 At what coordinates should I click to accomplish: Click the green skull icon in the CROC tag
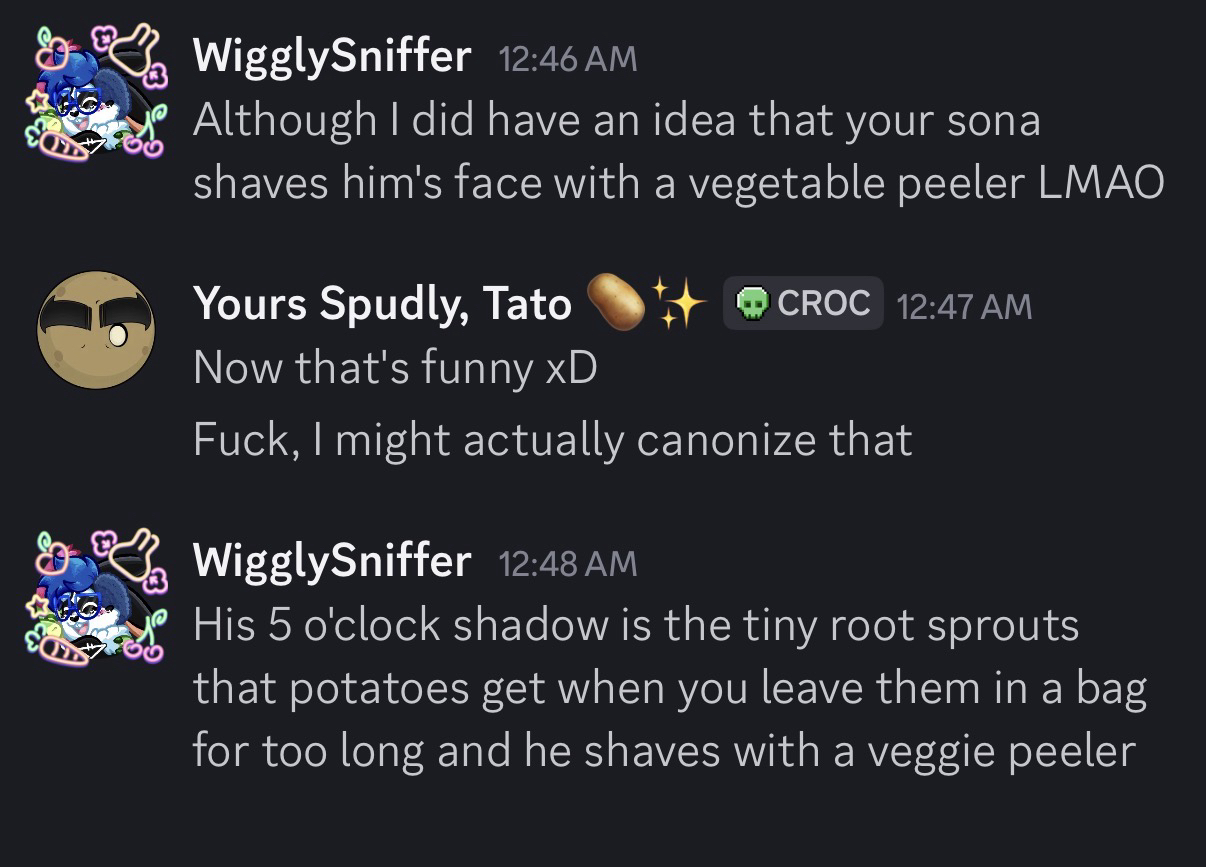[752, 303]
